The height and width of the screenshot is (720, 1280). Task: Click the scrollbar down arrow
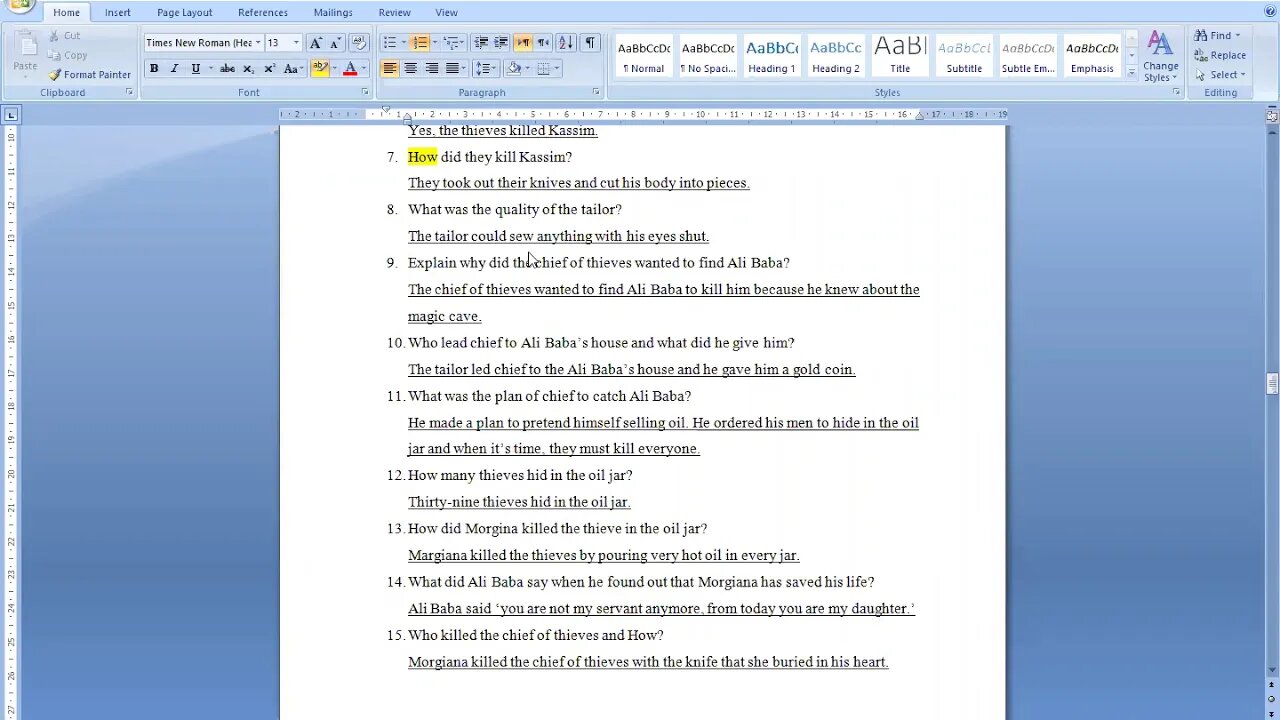click(1272, 669)
